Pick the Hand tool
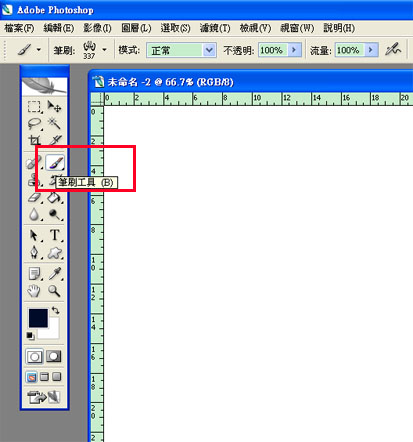Image resolution: width=413 pixels, height=442 pixels. click(x=34, y=291)
